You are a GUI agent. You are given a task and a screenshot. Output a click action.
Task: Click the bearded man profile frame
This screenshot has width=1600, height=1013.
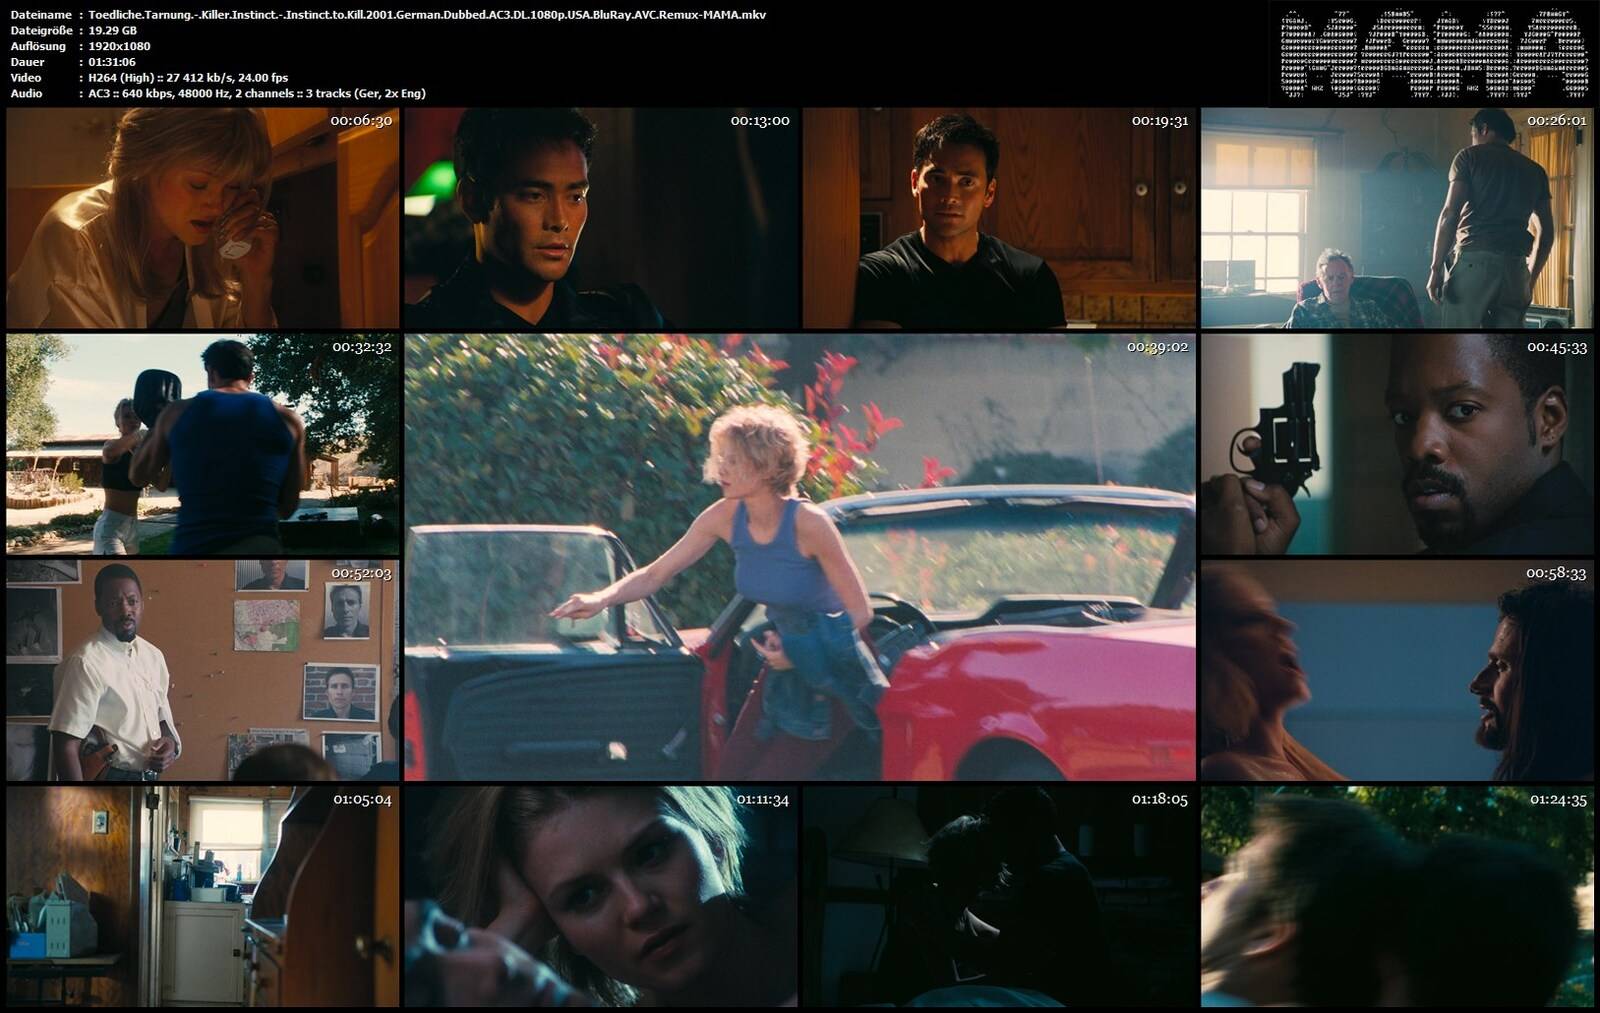click(x=1397, y=670)
